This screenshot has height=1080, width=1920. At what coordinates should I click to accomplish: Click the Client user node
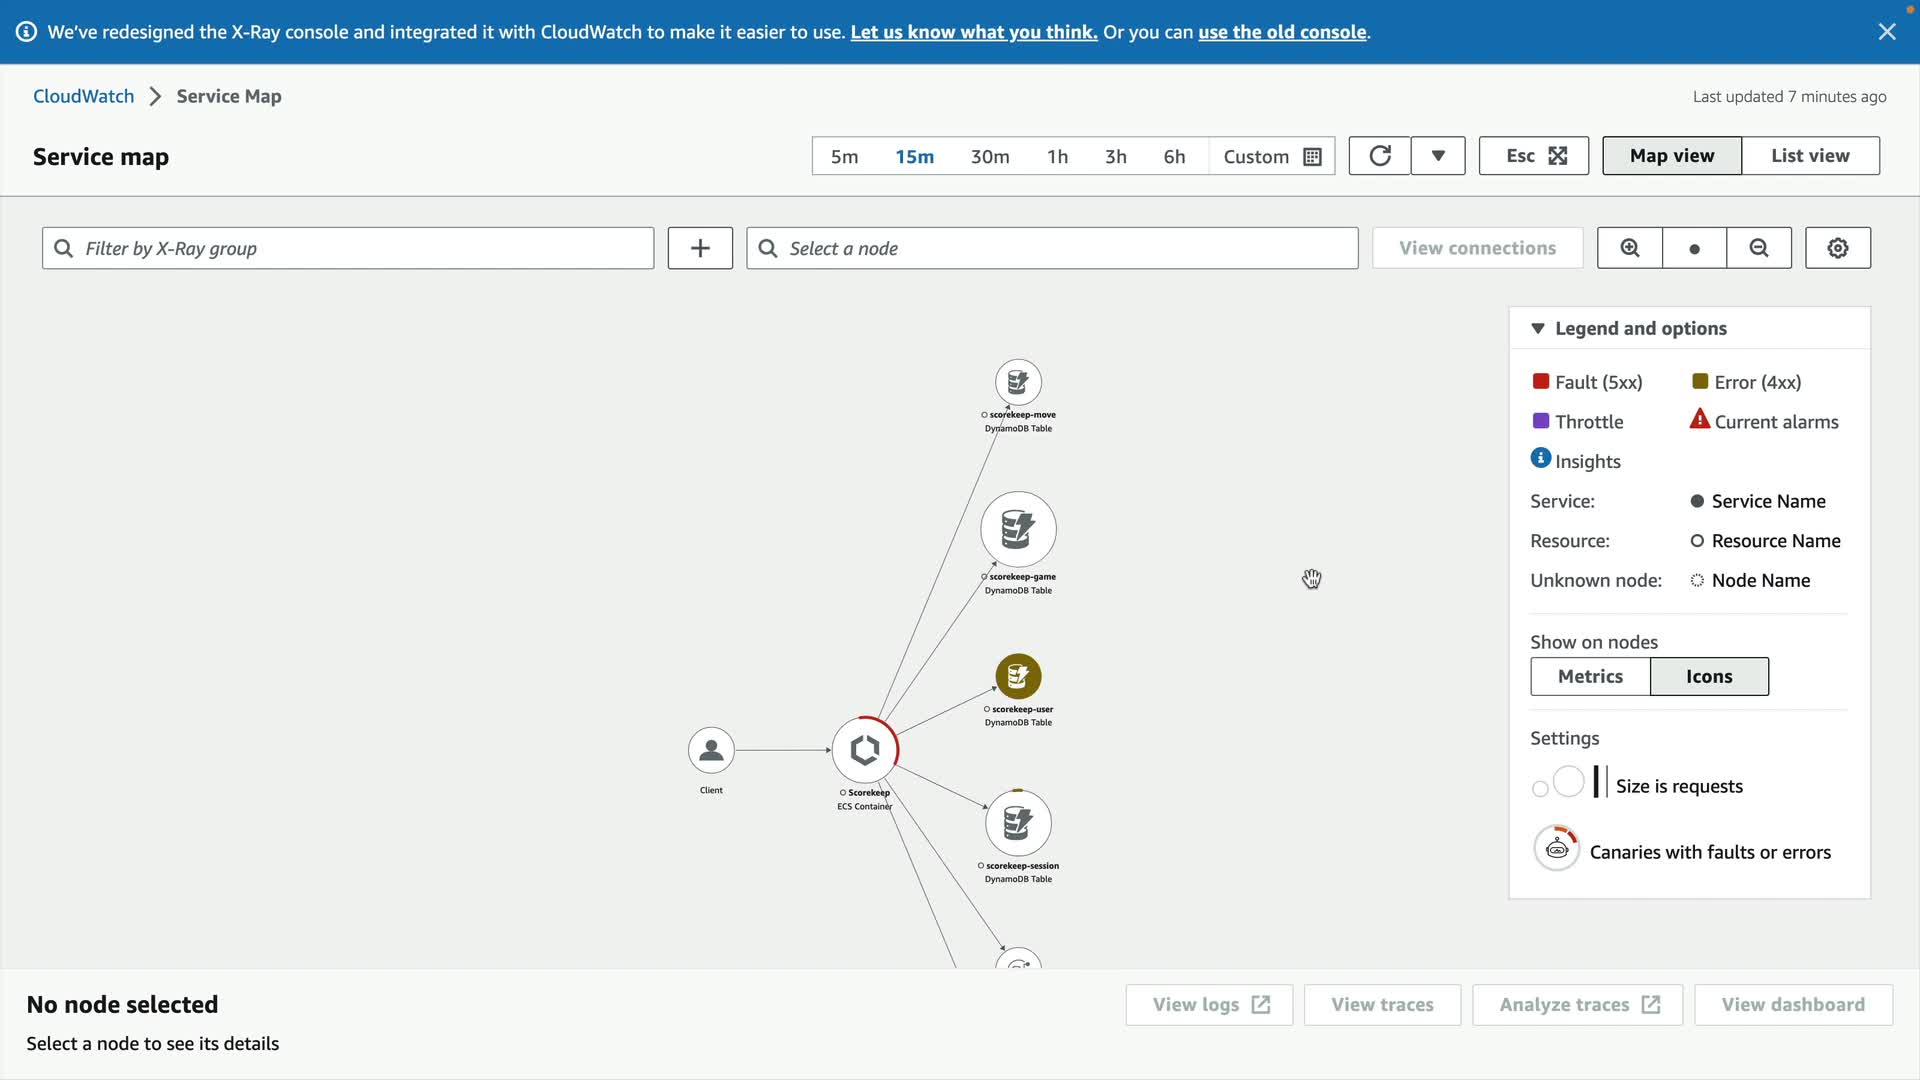click(711, 750)
